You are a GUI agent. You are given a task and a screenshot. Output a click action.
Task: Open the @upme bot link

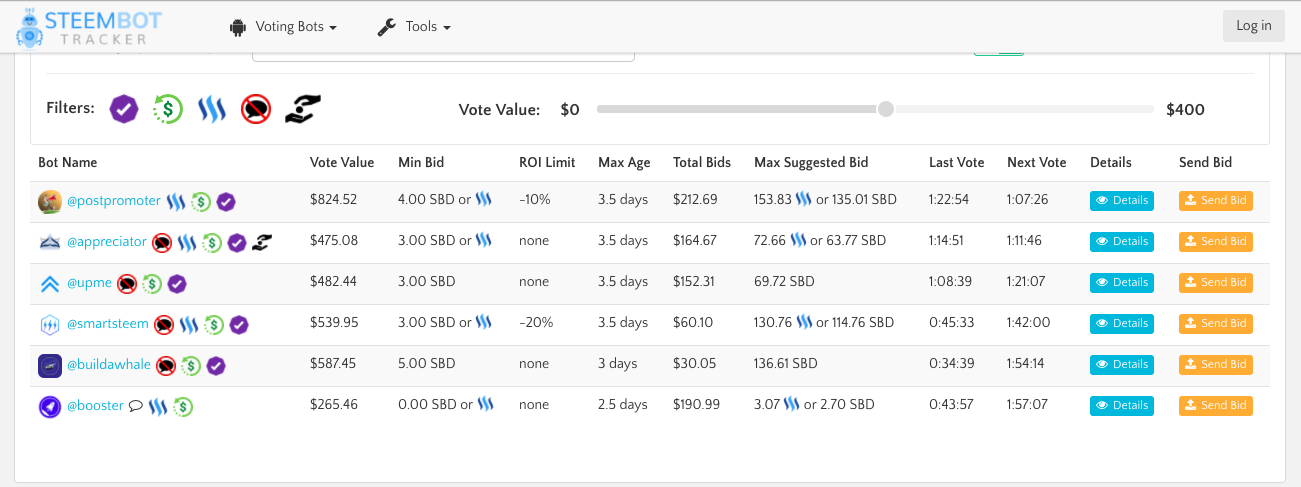(89, 283)
